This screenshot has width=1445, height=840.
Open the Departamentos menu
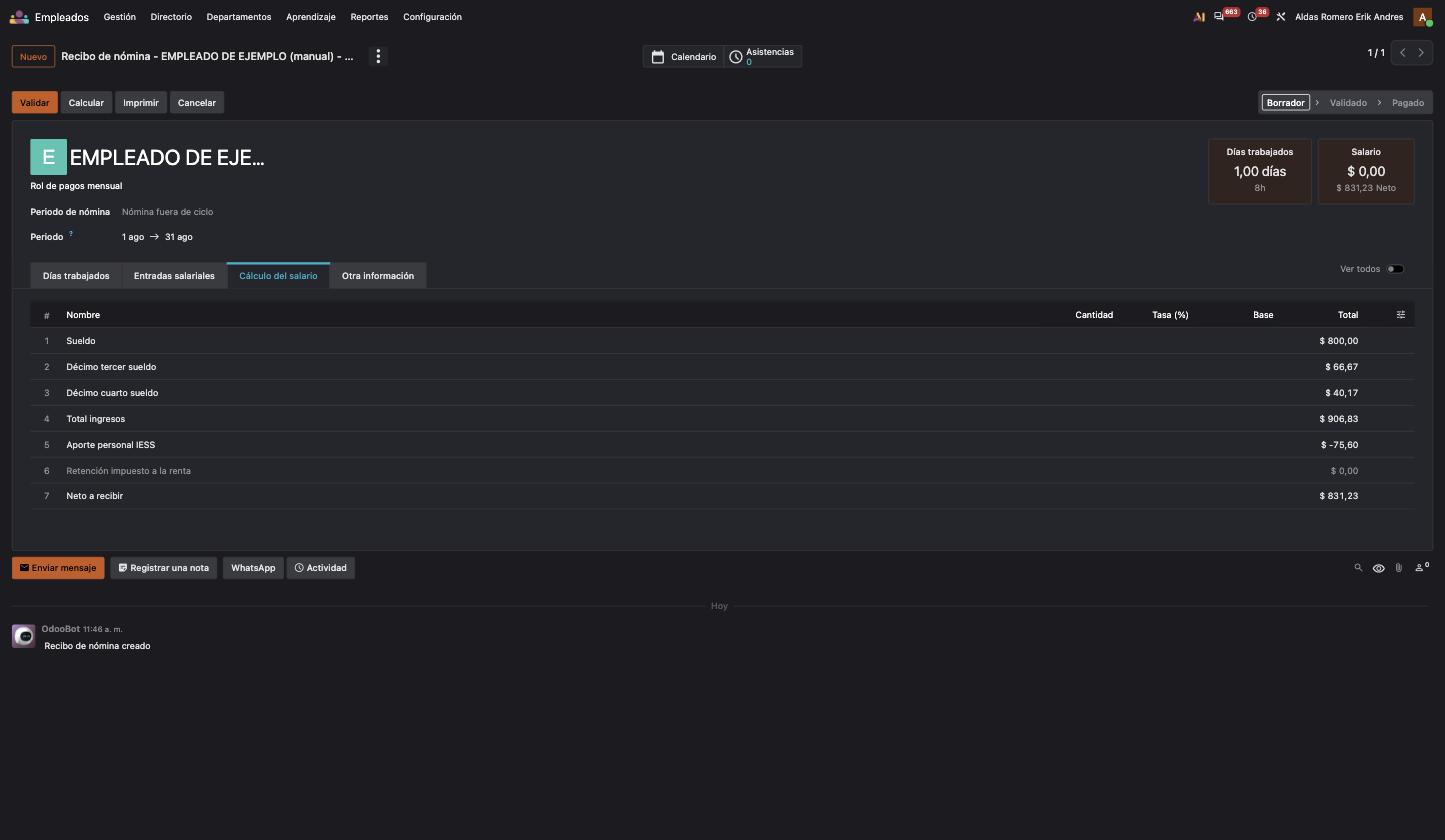click(238, 17)
